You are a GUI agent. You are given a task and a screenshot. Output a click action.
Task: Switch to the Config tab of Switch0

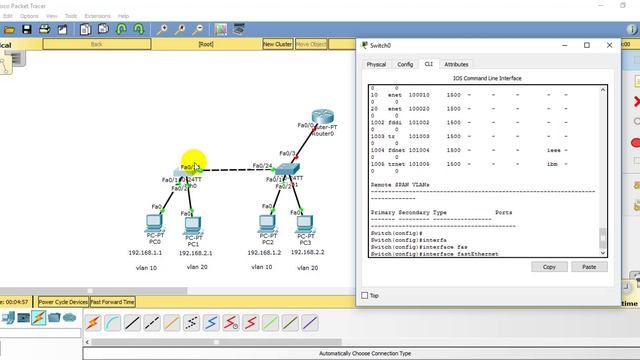coord(405,64)
